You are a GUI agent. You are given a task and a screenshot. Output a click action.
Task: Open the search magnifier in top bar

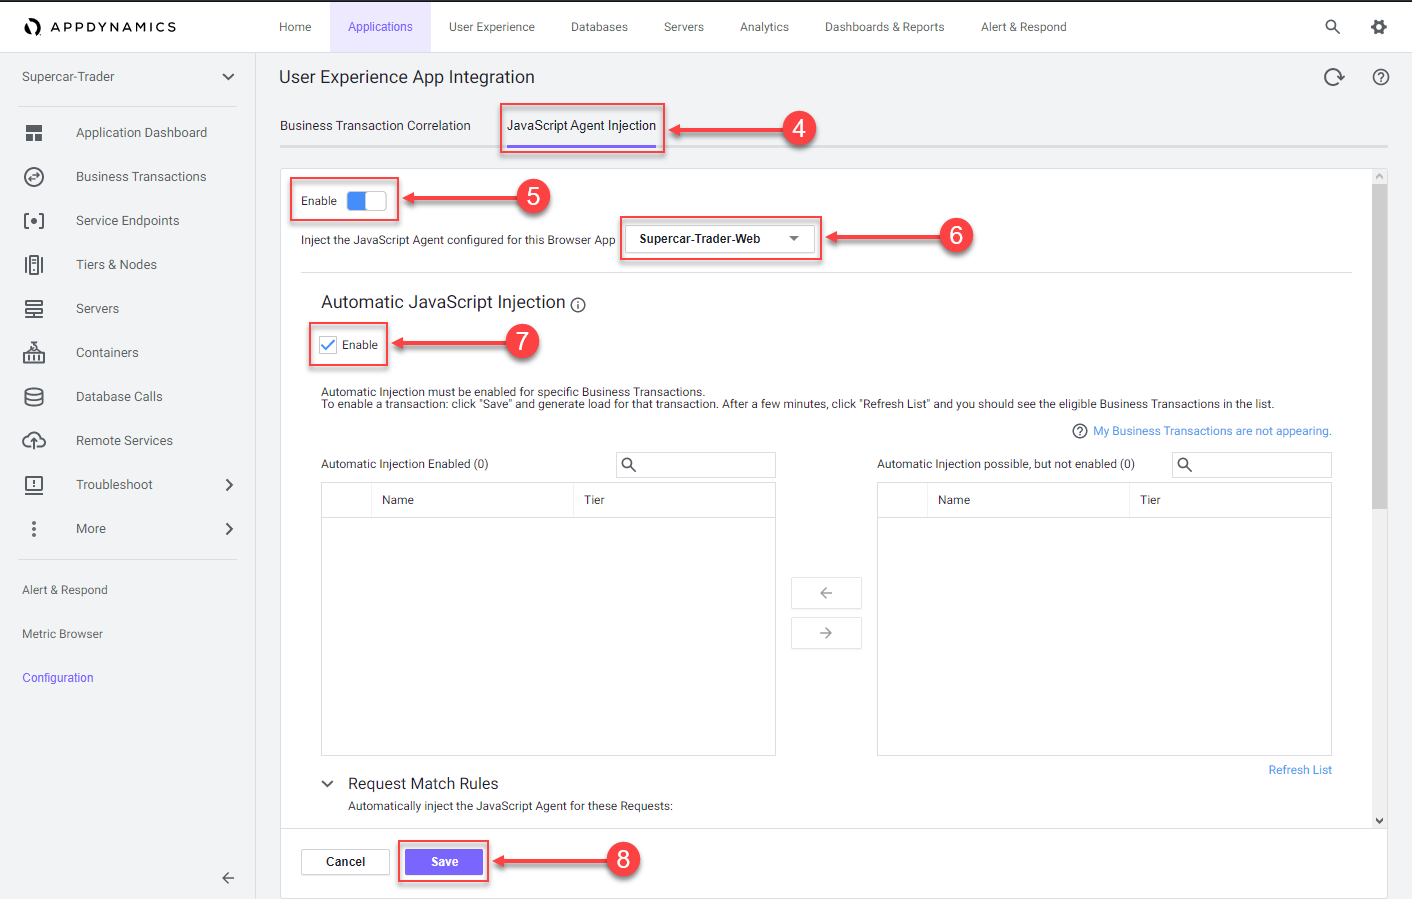1332,27
